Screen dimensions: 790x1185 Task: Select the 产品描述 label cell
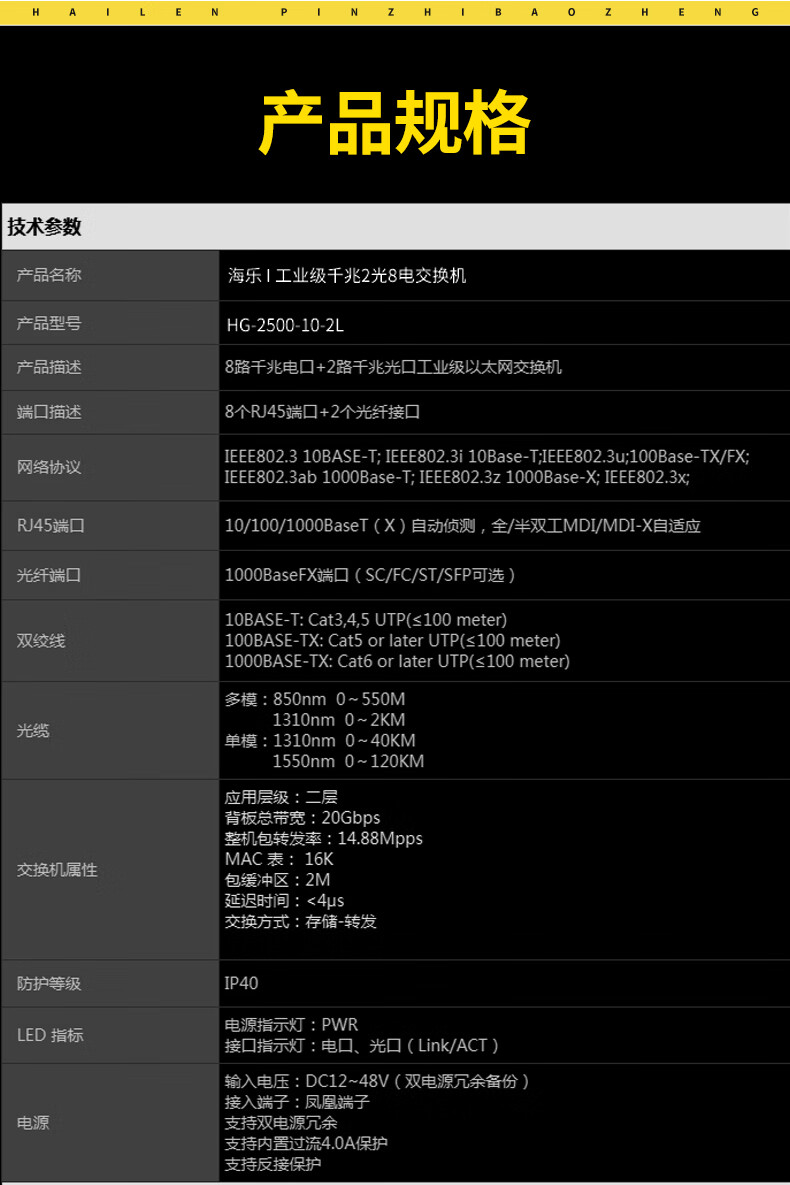[x=110, y=367]
